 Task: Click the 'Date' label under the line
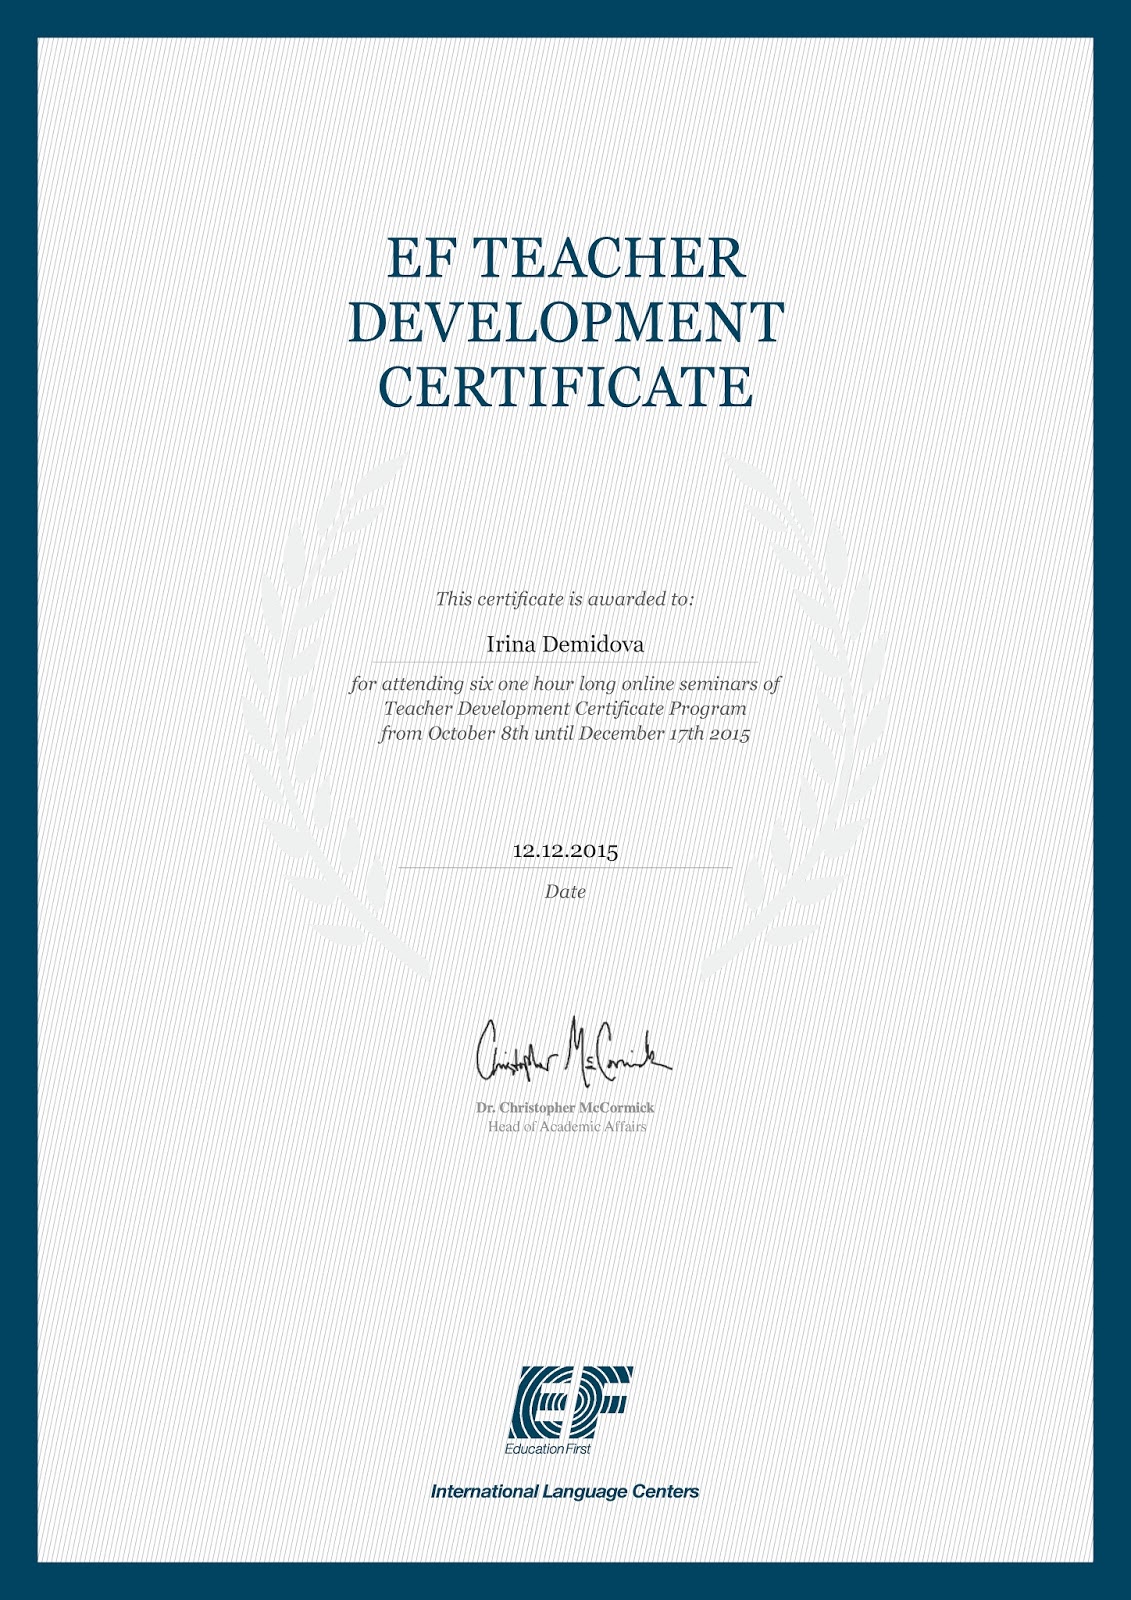point(565,891)
